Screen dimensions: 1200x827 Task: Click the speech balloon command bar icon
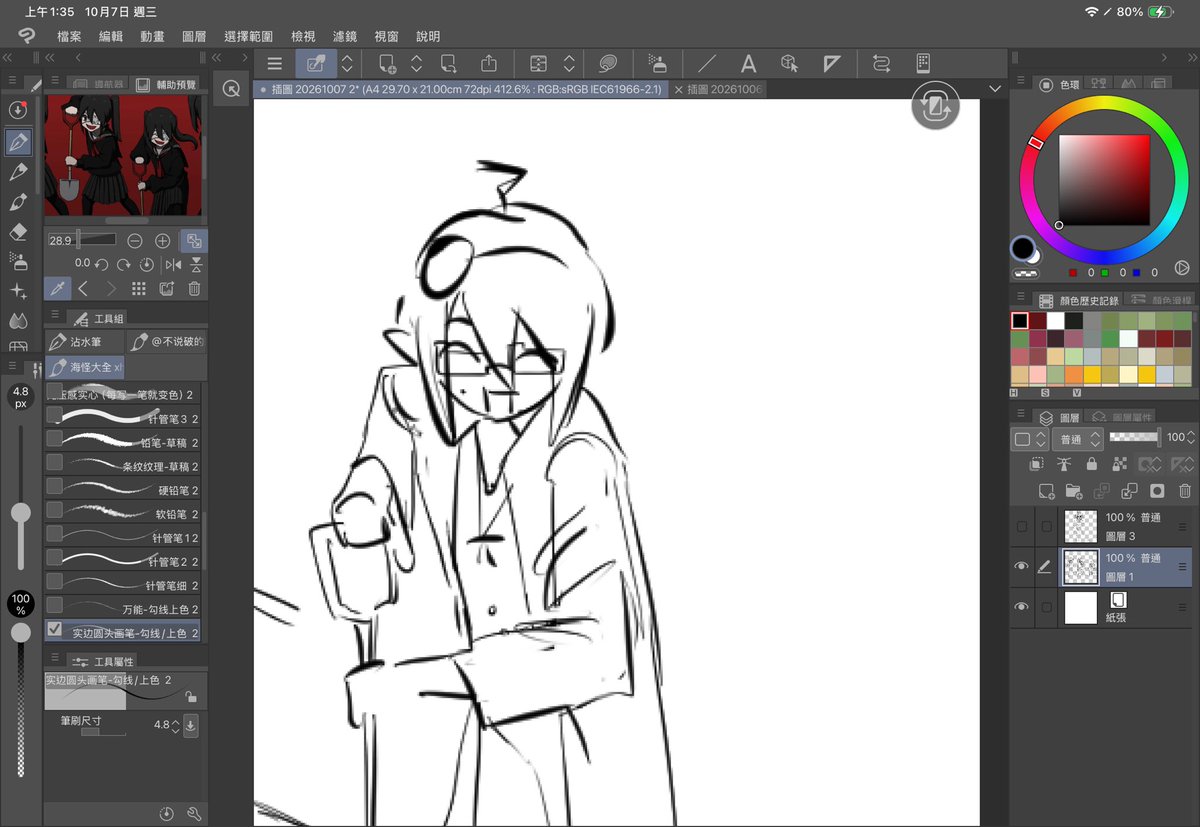pos(607,64)
